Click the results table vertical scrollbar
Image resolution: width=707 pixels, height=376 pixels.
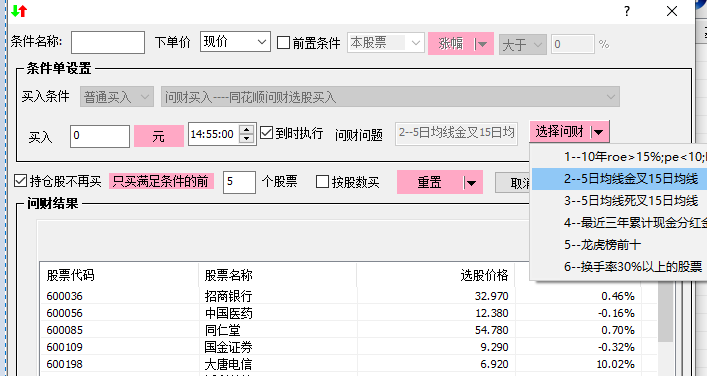pos(665,316)
